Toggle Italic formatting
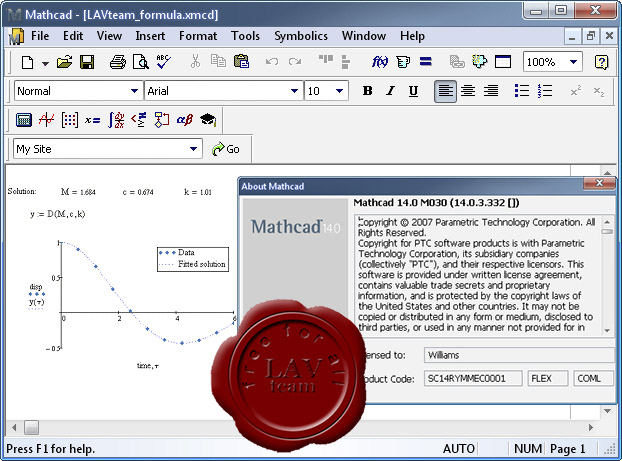The height and width of the screenshot is (461, 622). [390, 91]
